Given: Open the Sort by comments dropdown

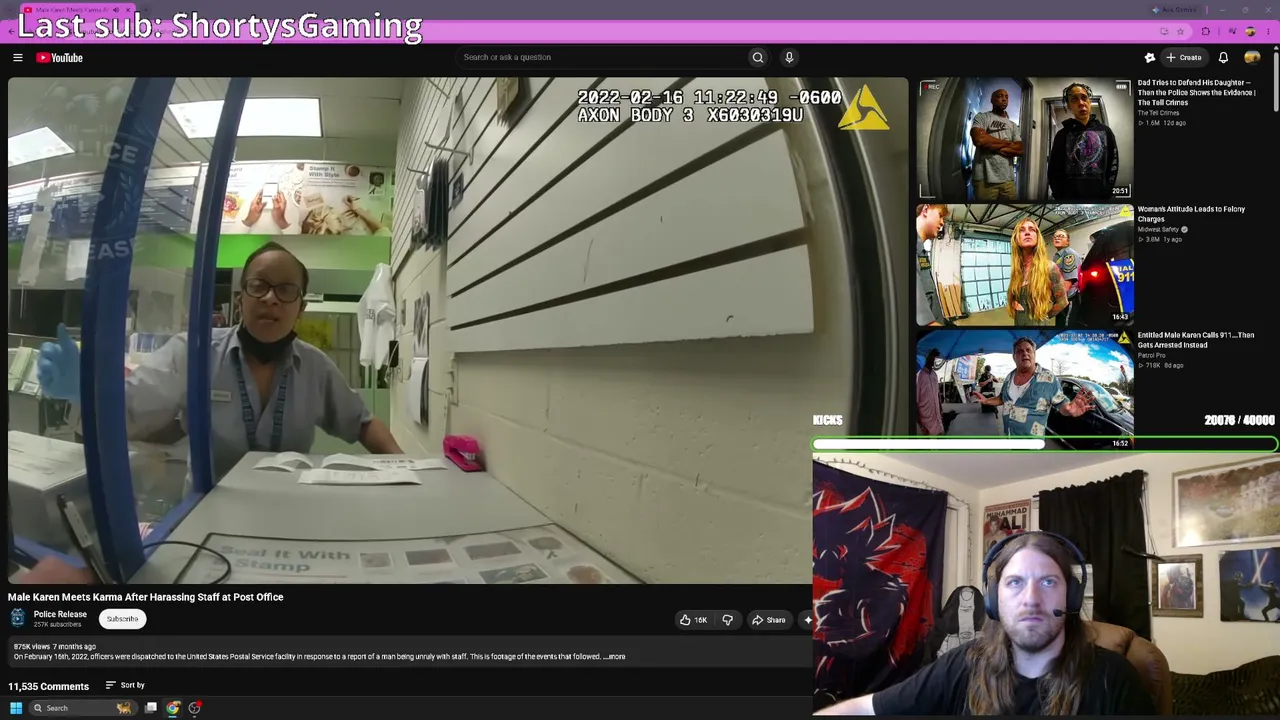Looking at the screenshot, I should pyautogui.click(x=126, y=686).
